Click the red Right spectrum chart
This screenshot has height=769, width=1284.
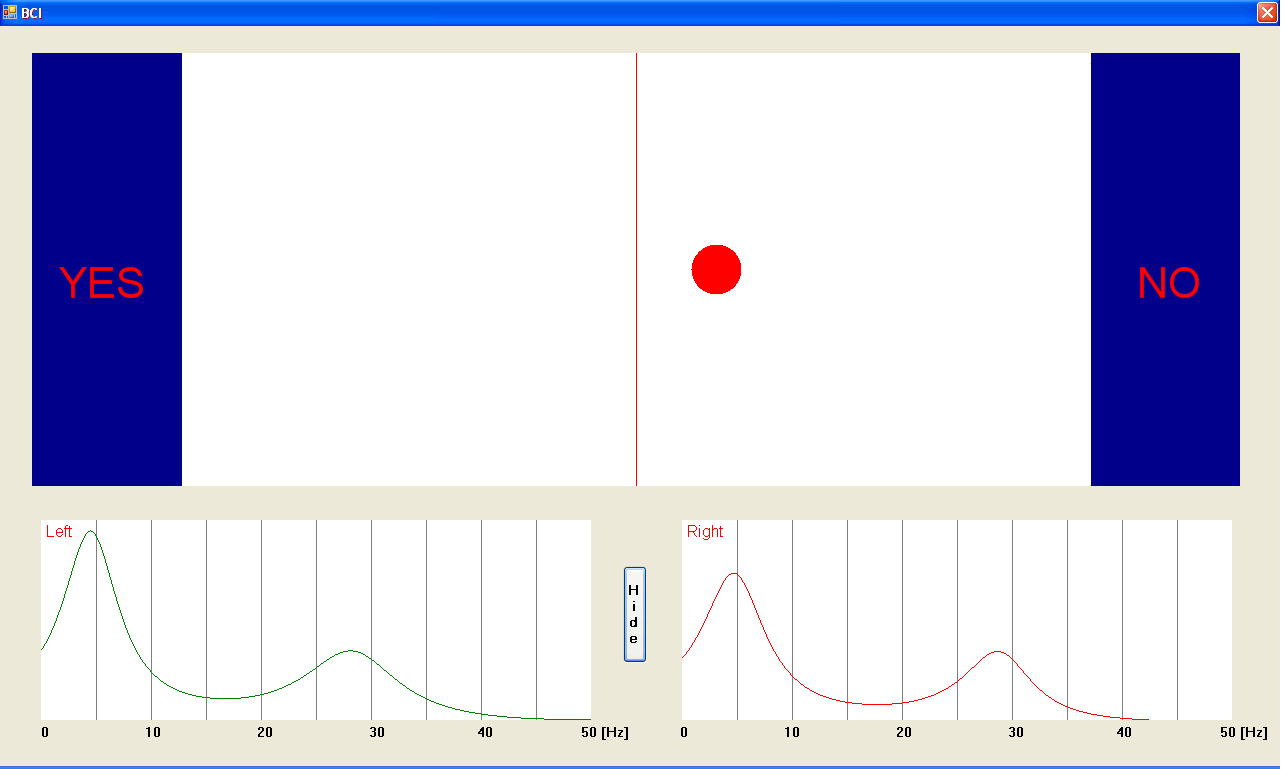click(957, 619)
